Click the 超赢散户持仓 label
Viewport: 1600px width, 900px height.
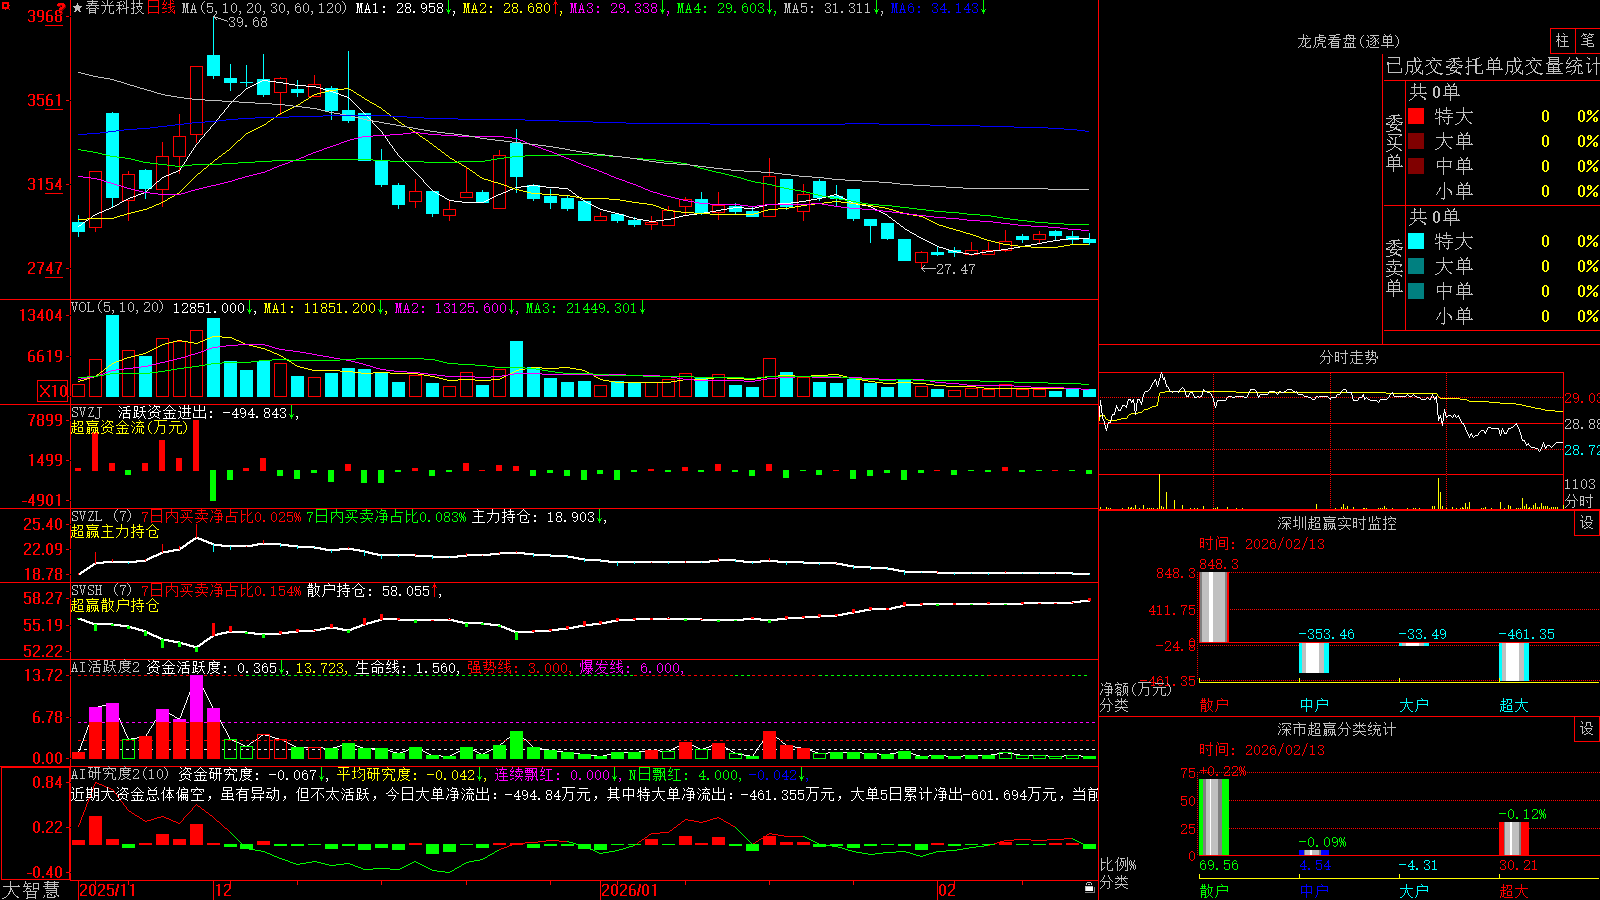pos(115,606)
